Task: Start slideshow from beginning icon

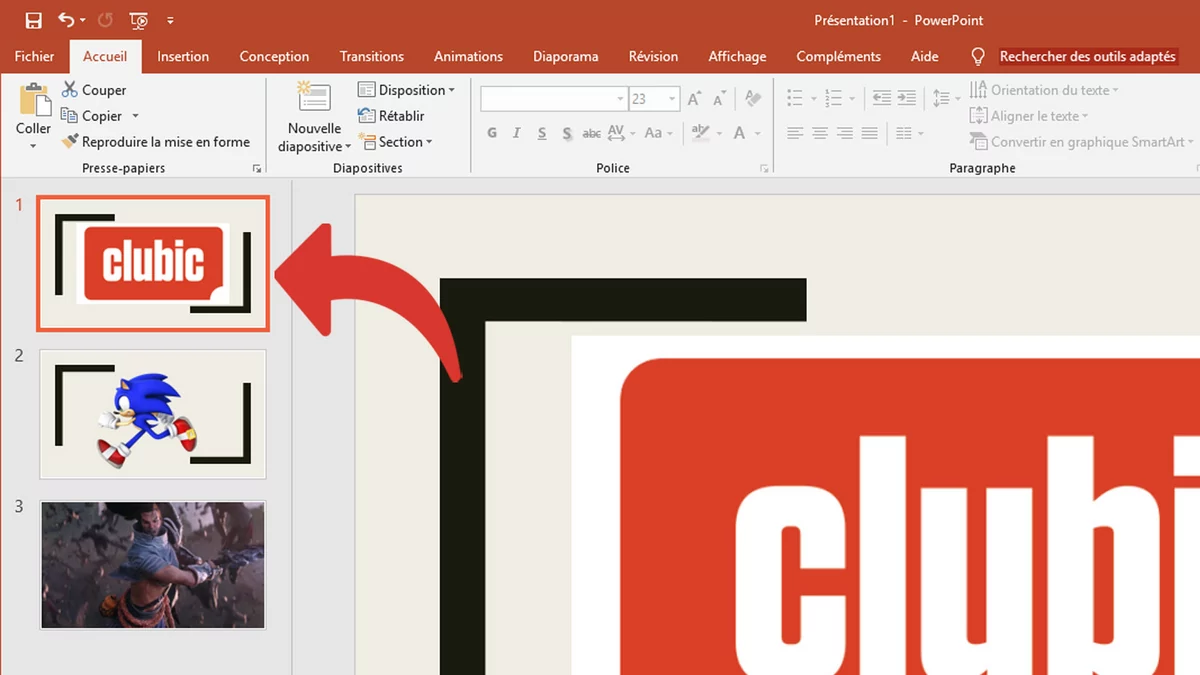Action: (x=139, y=20)
